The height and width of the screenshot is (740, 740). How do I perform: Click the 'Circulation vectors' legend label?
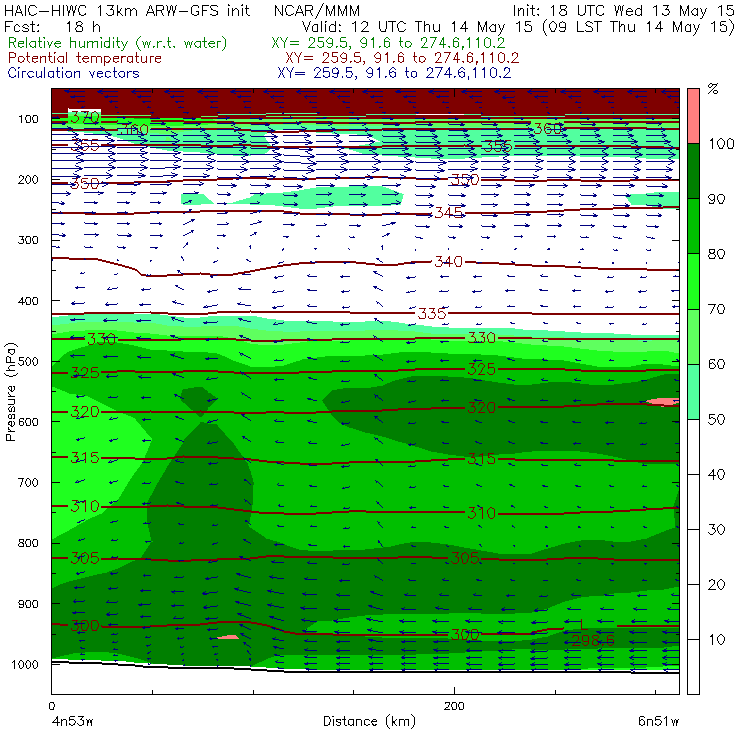pos(73,73)
